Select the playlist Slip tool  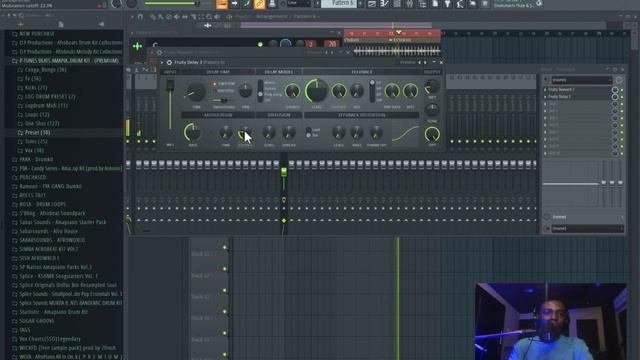(185, 17)
